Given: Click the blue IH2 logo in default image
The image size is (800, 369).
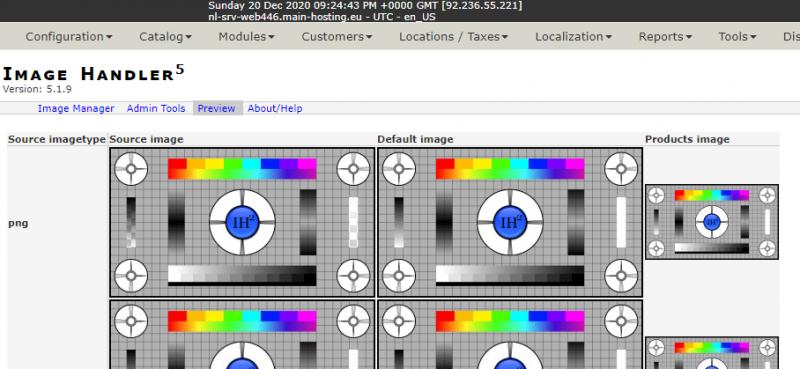Looking at the screenshot, I should pyautogui.click(x=510, y=222).
